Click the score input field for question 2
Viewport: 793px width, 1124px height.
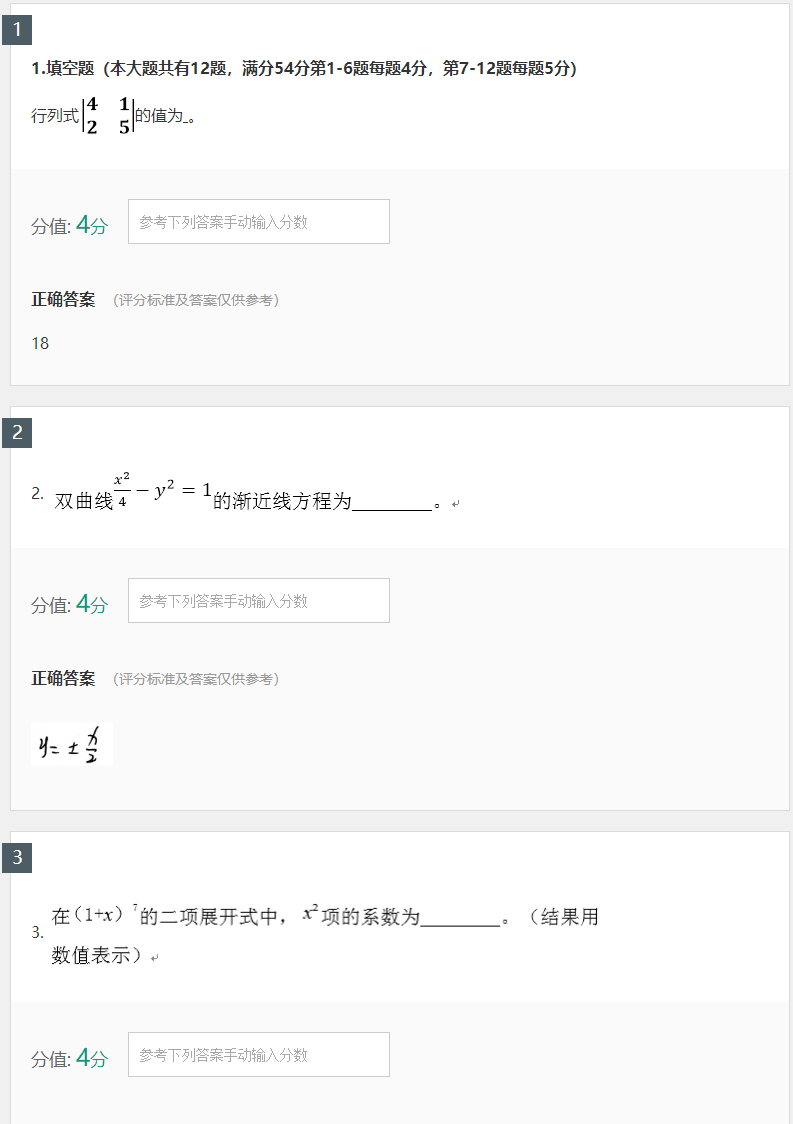click(x=258, y=600)
